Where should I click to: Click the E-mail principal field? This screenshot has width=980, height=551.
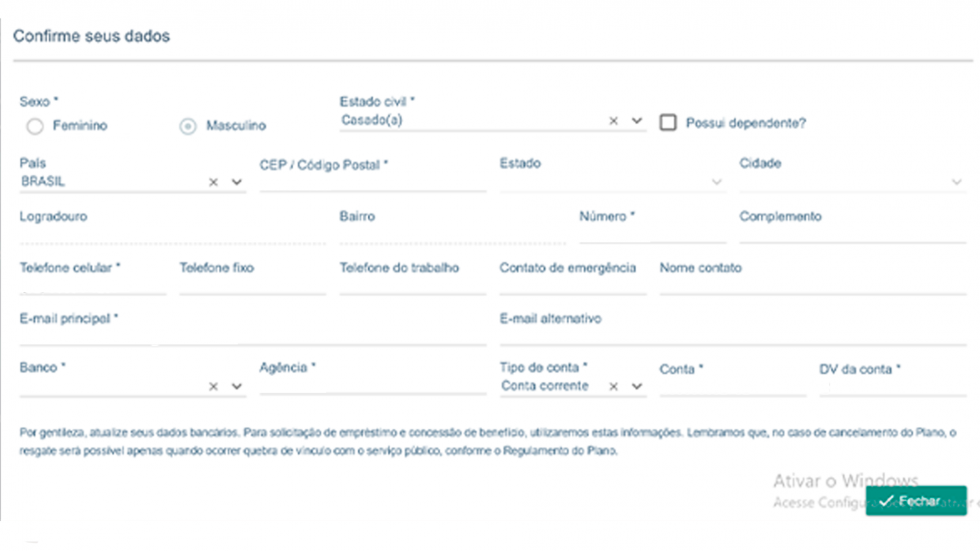click(x=250, y=336)
